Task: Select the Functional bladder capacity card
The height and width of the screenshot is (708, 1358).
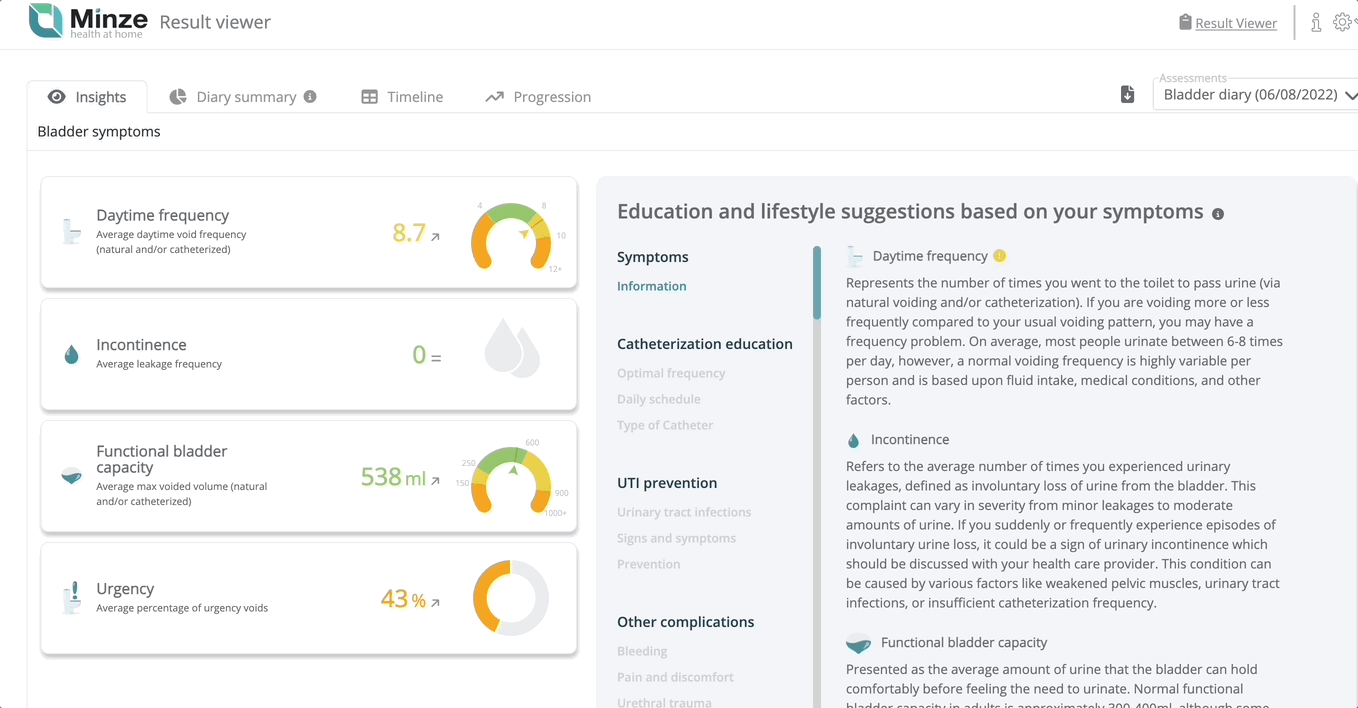Action: (x=309, y=476)
